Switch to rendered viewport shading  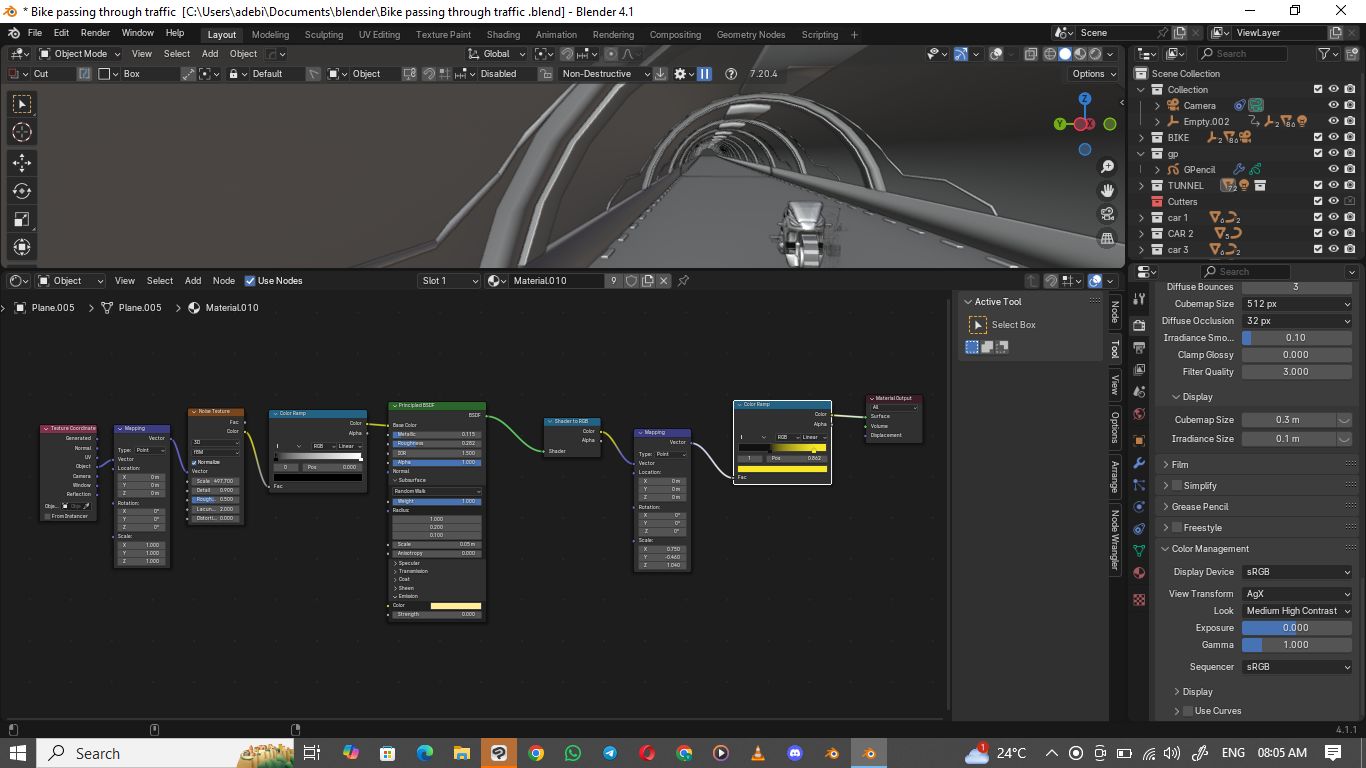pyautogui.click(x=1095, y=54)
